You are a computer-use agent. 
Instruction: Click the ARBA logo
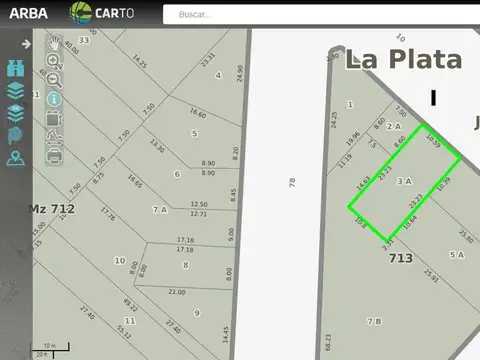coord(29,14)
